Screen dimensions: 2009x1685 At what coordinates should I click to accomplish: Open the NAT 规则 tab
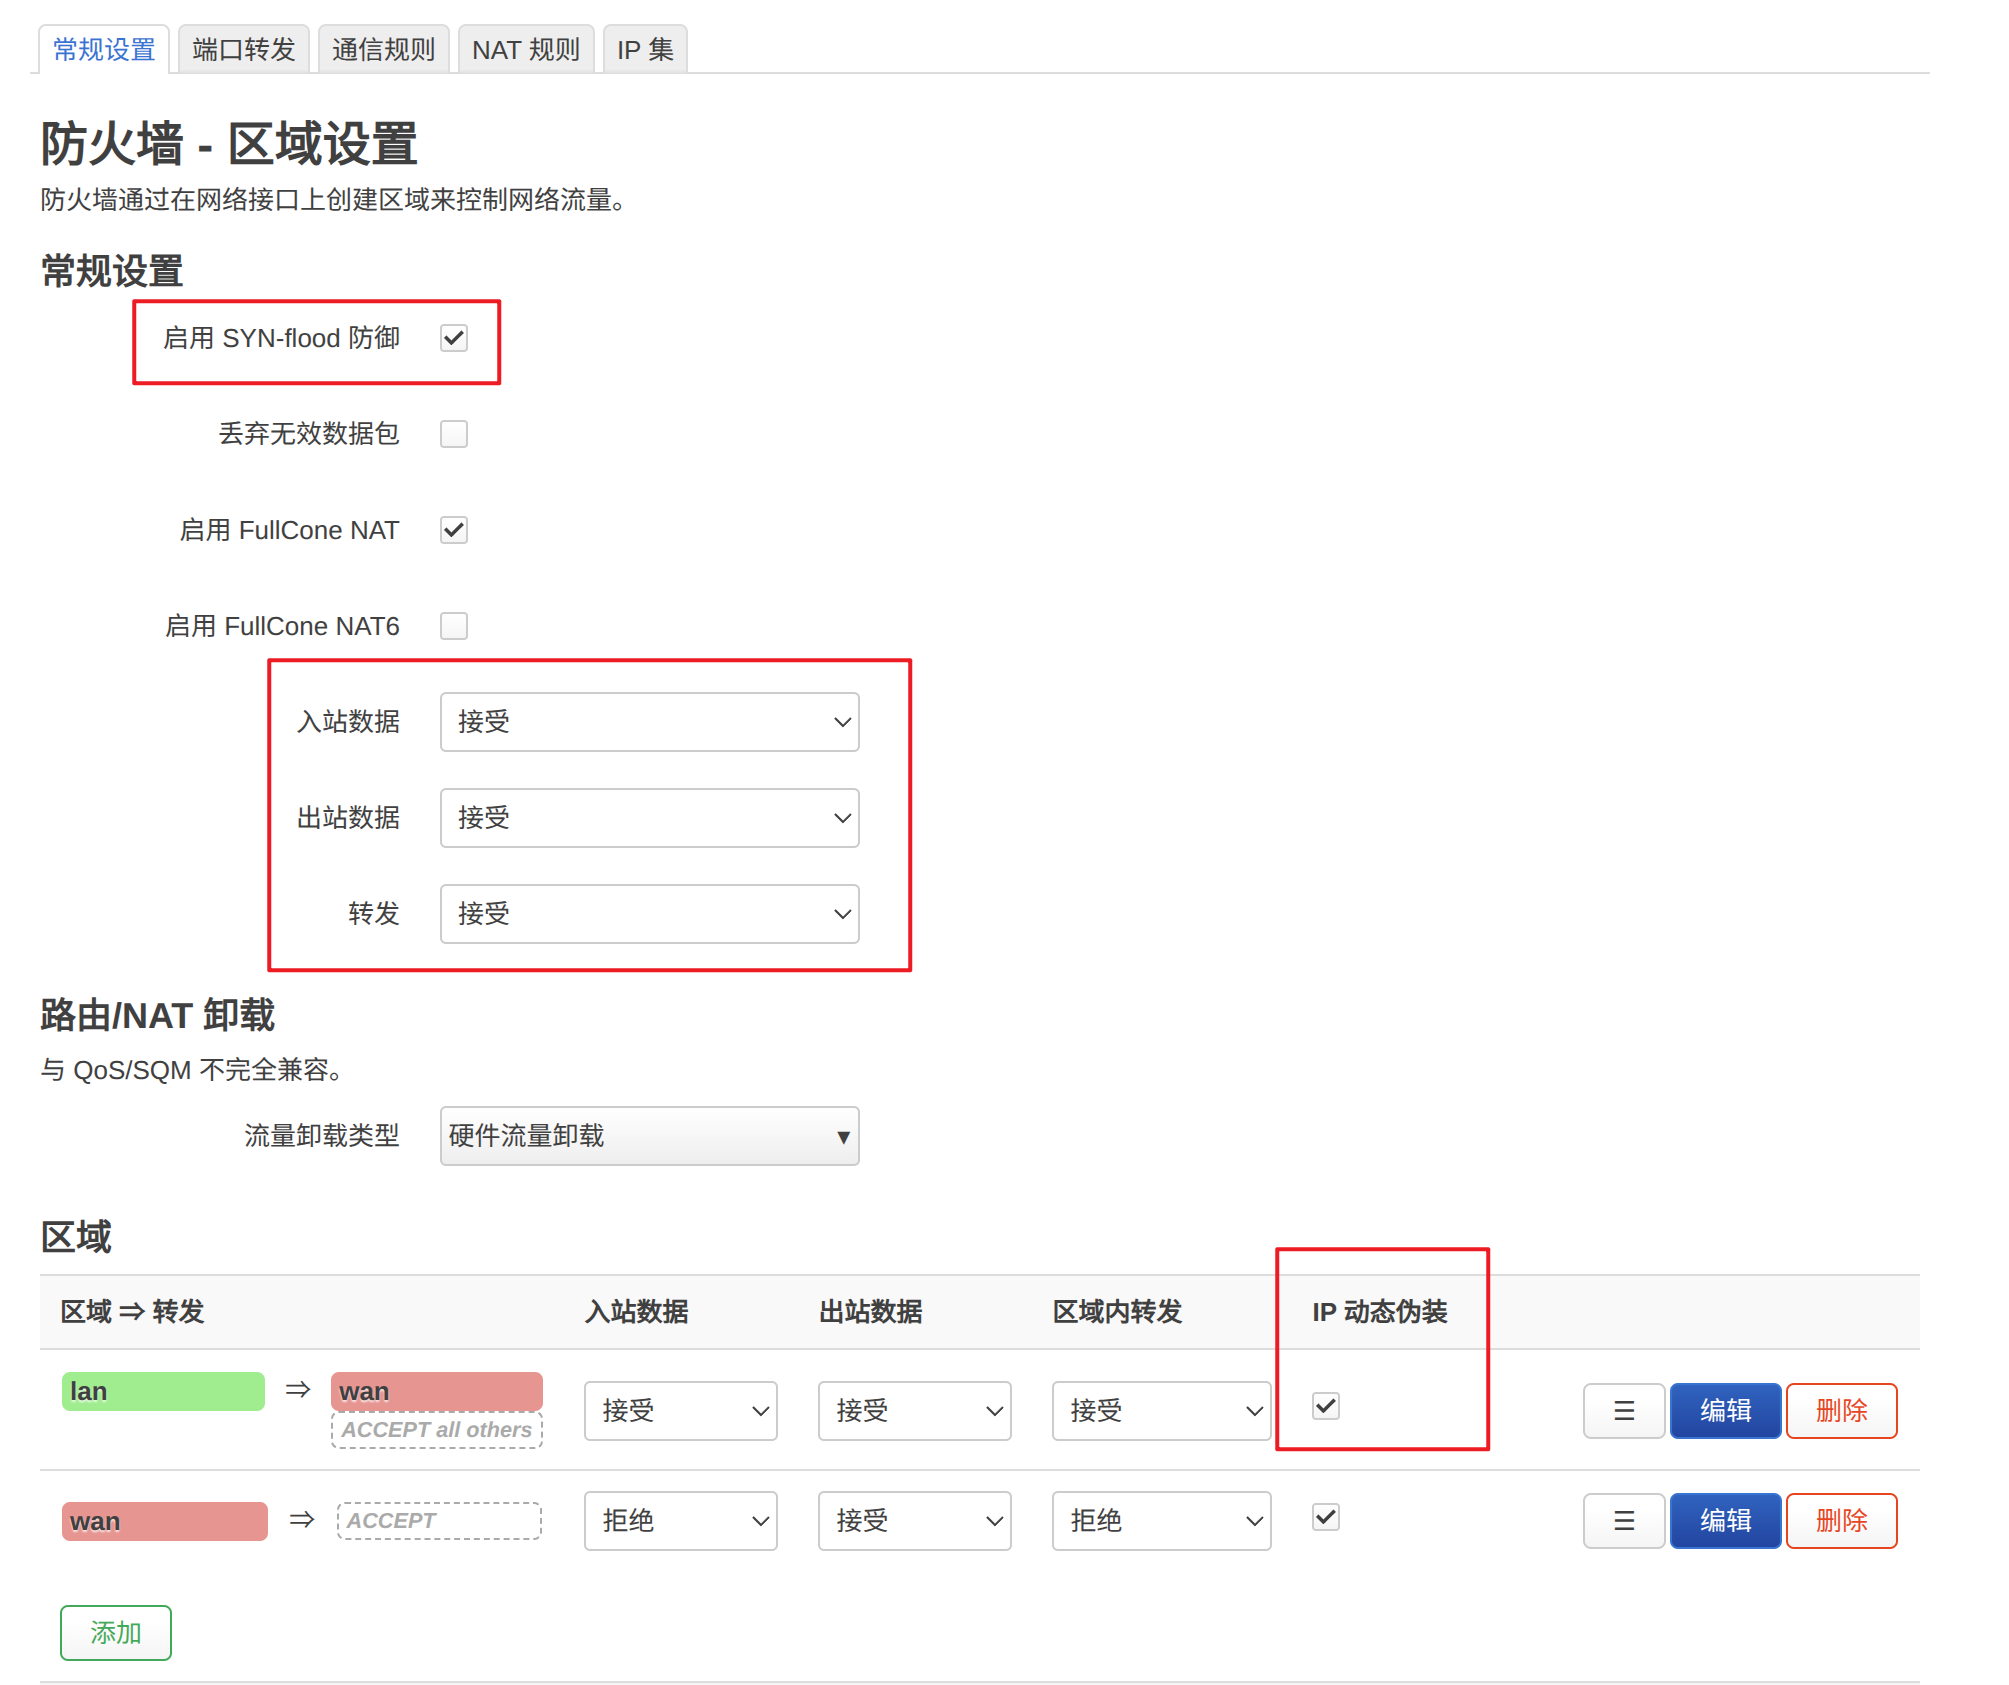click(525, 49)
